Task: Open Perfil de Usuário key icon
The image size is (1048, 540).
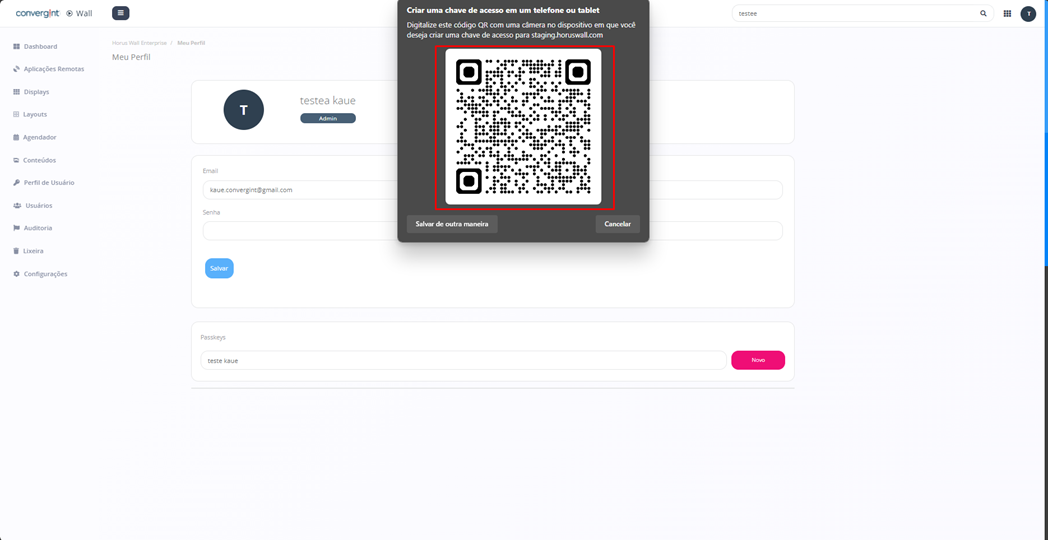Action: [17, 182]
